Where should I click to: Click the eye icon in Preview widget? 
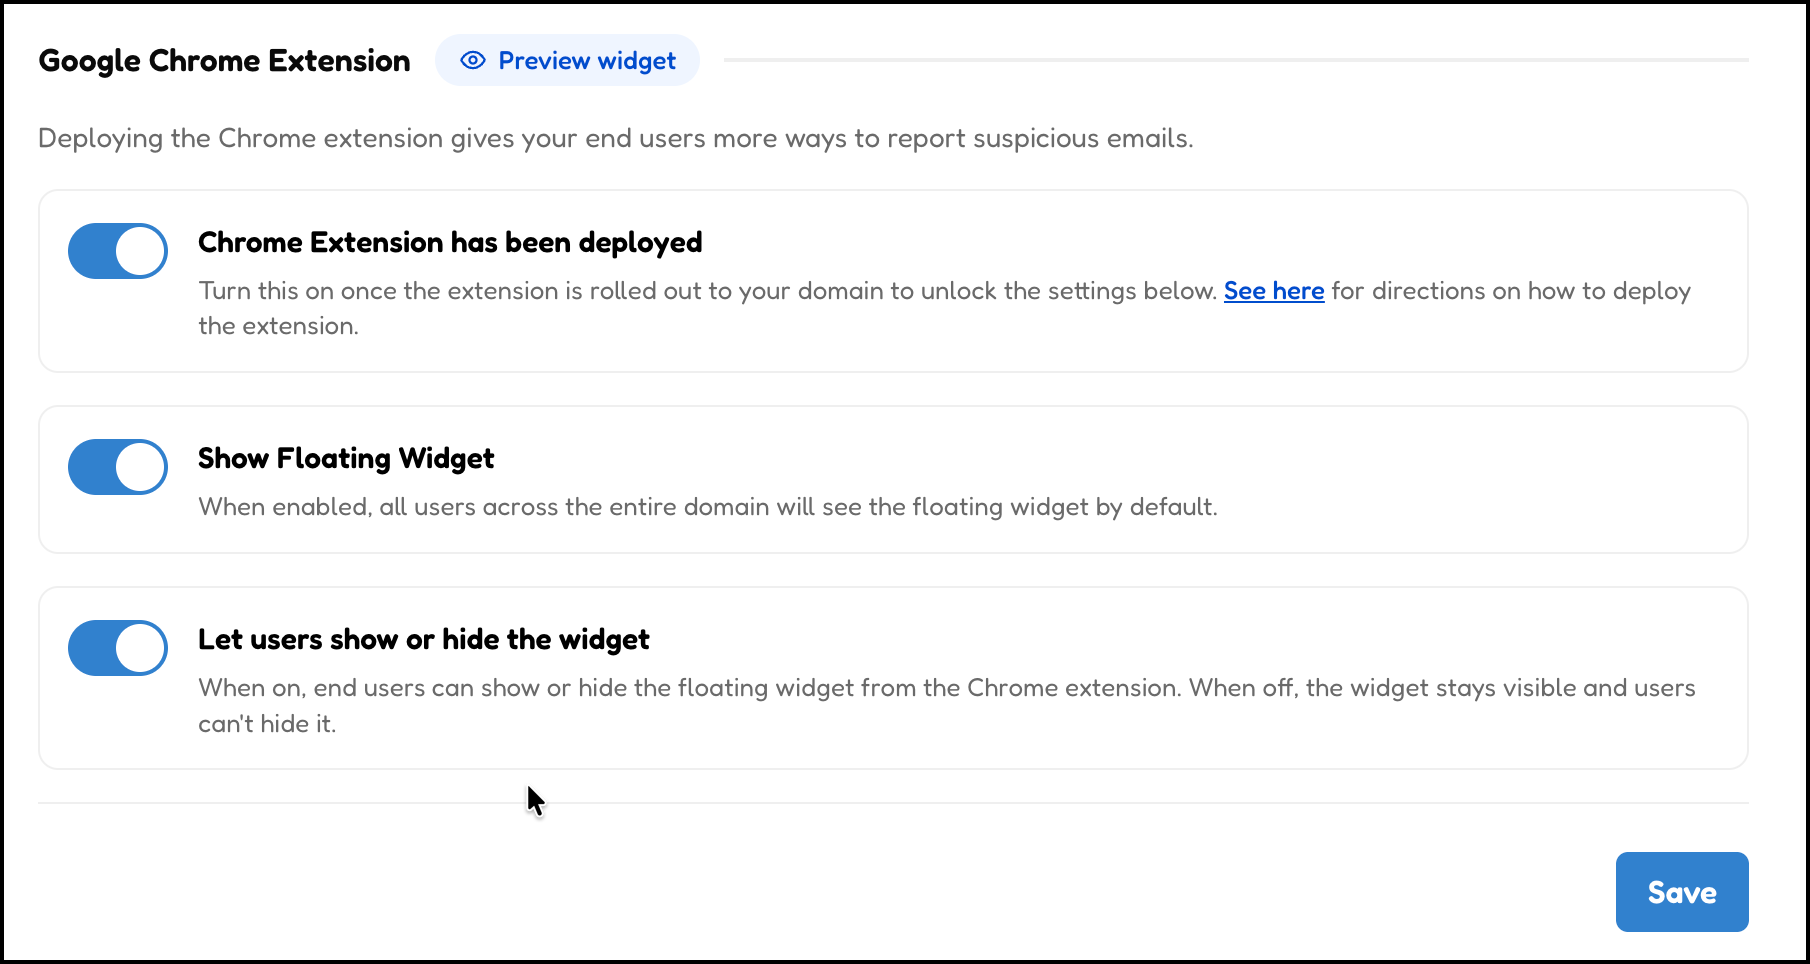(x=472, y=61)
